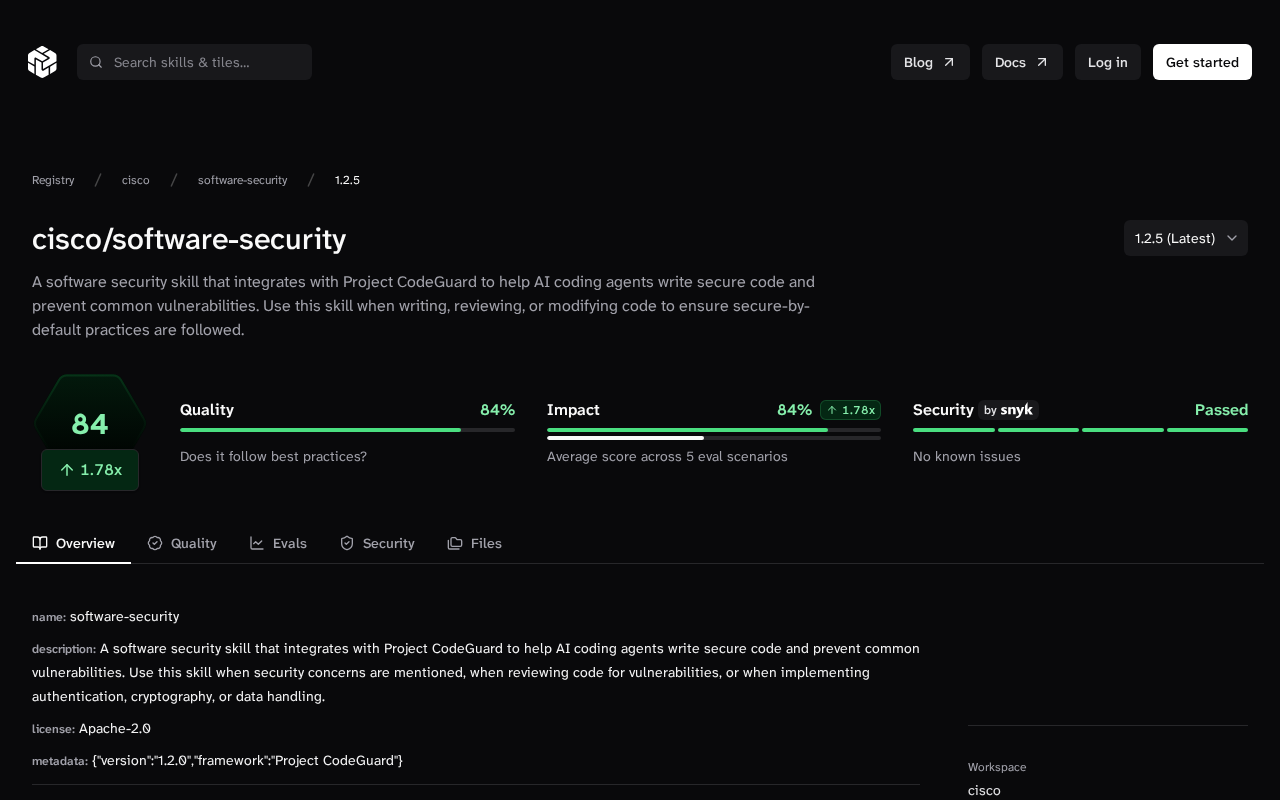
Task: Click the Quality progress bar
Action: coord(347,430)
